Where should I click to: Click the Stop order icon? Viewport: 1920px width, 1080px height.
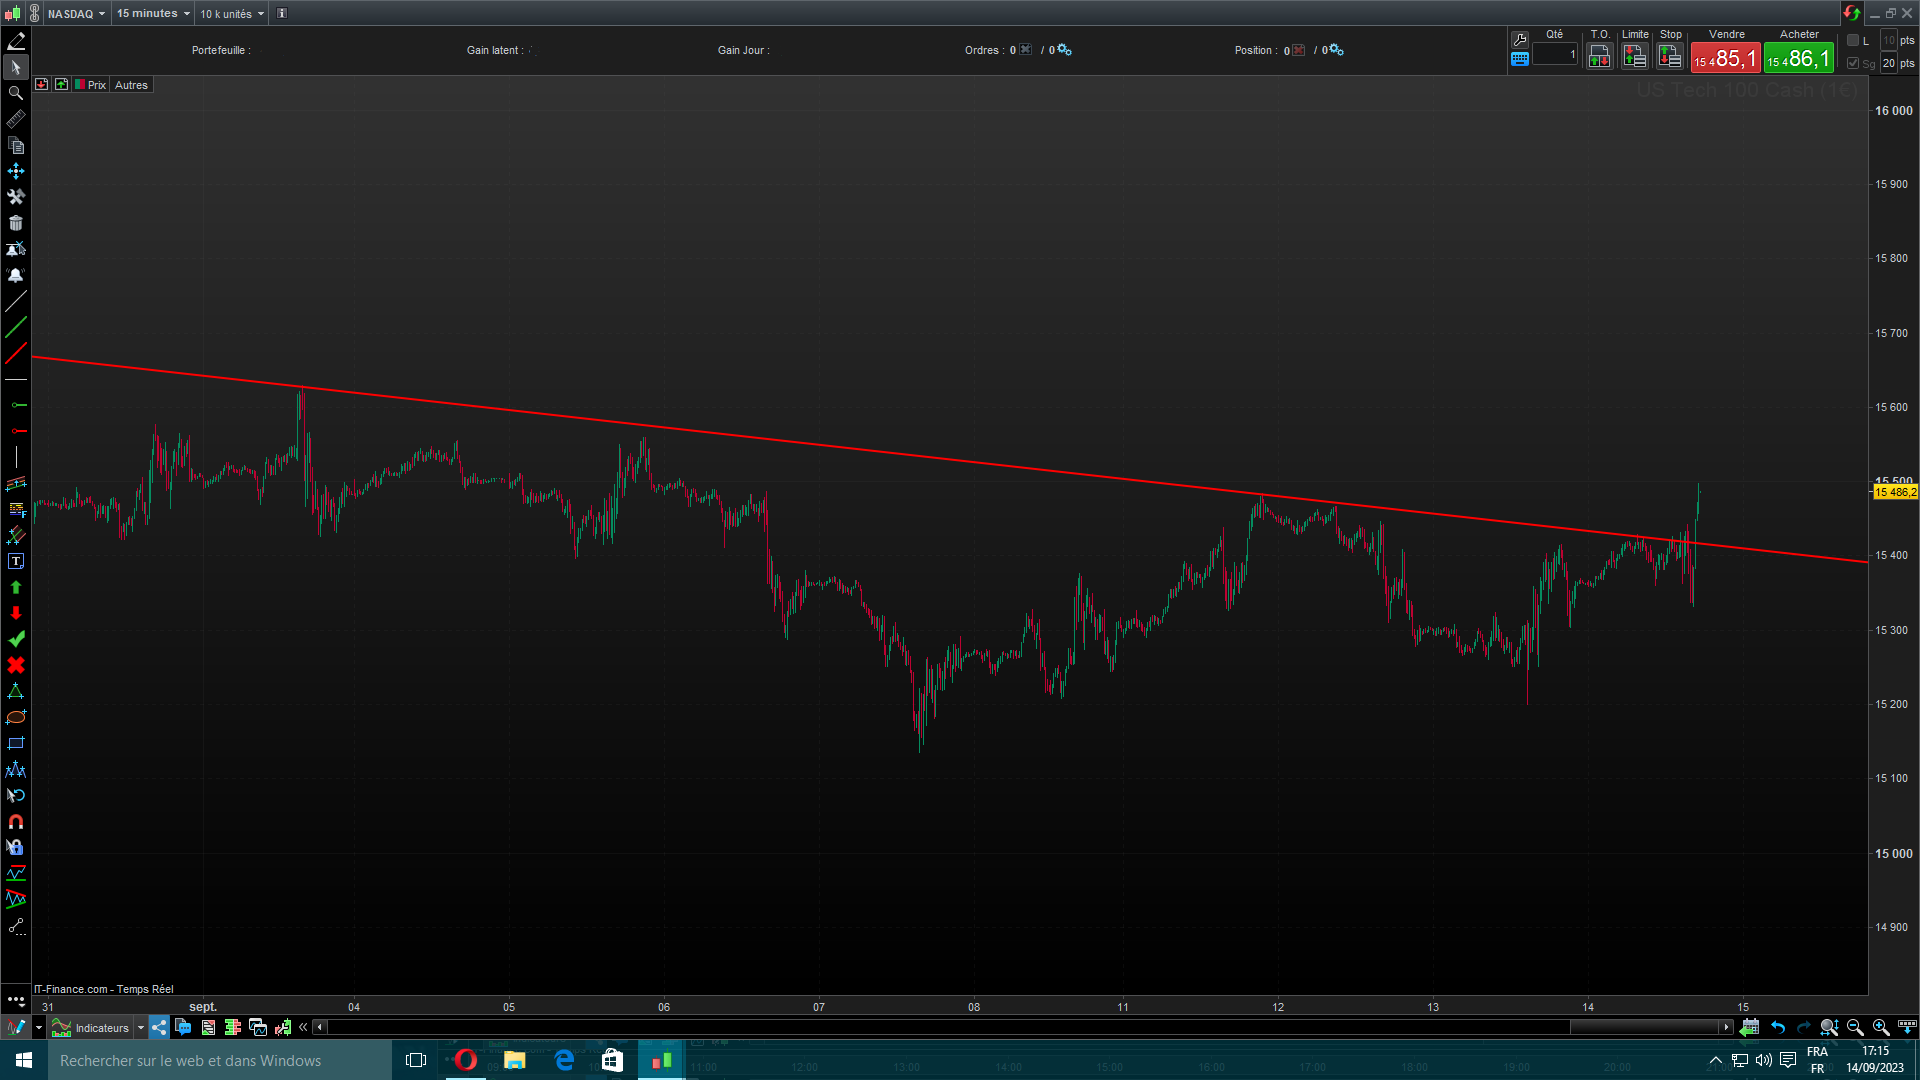point(1670,57)
